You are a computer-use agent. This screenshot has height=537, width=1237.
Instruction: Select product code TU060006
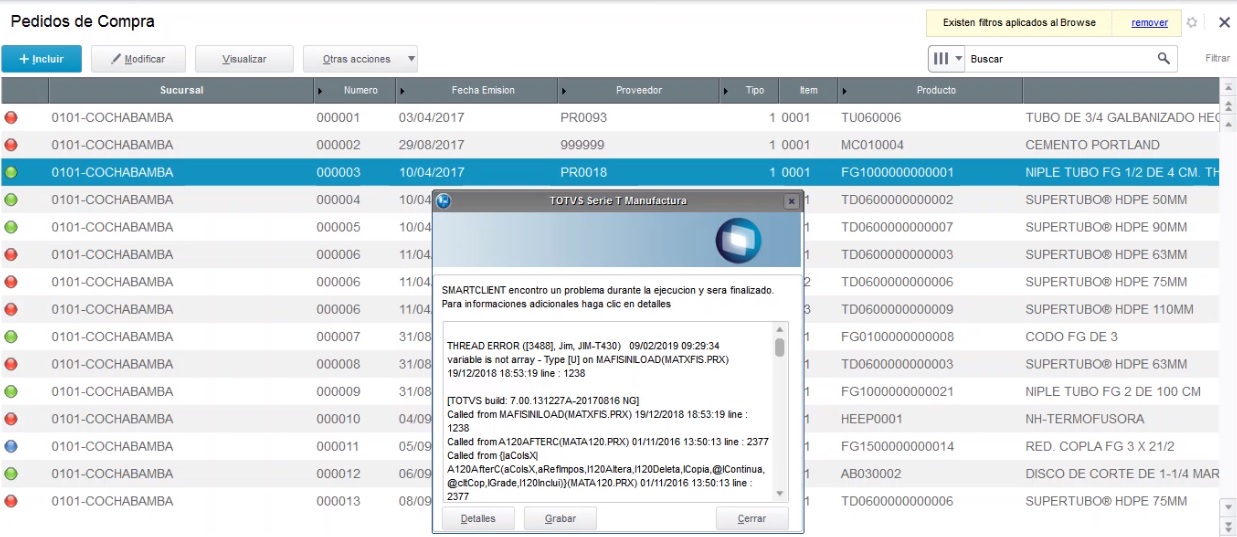(871, 117)
